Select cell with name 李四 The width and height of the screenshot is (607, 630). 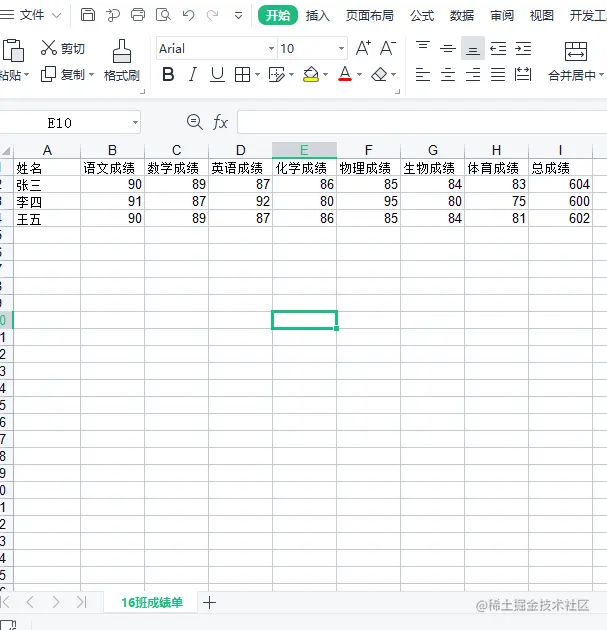47,201
